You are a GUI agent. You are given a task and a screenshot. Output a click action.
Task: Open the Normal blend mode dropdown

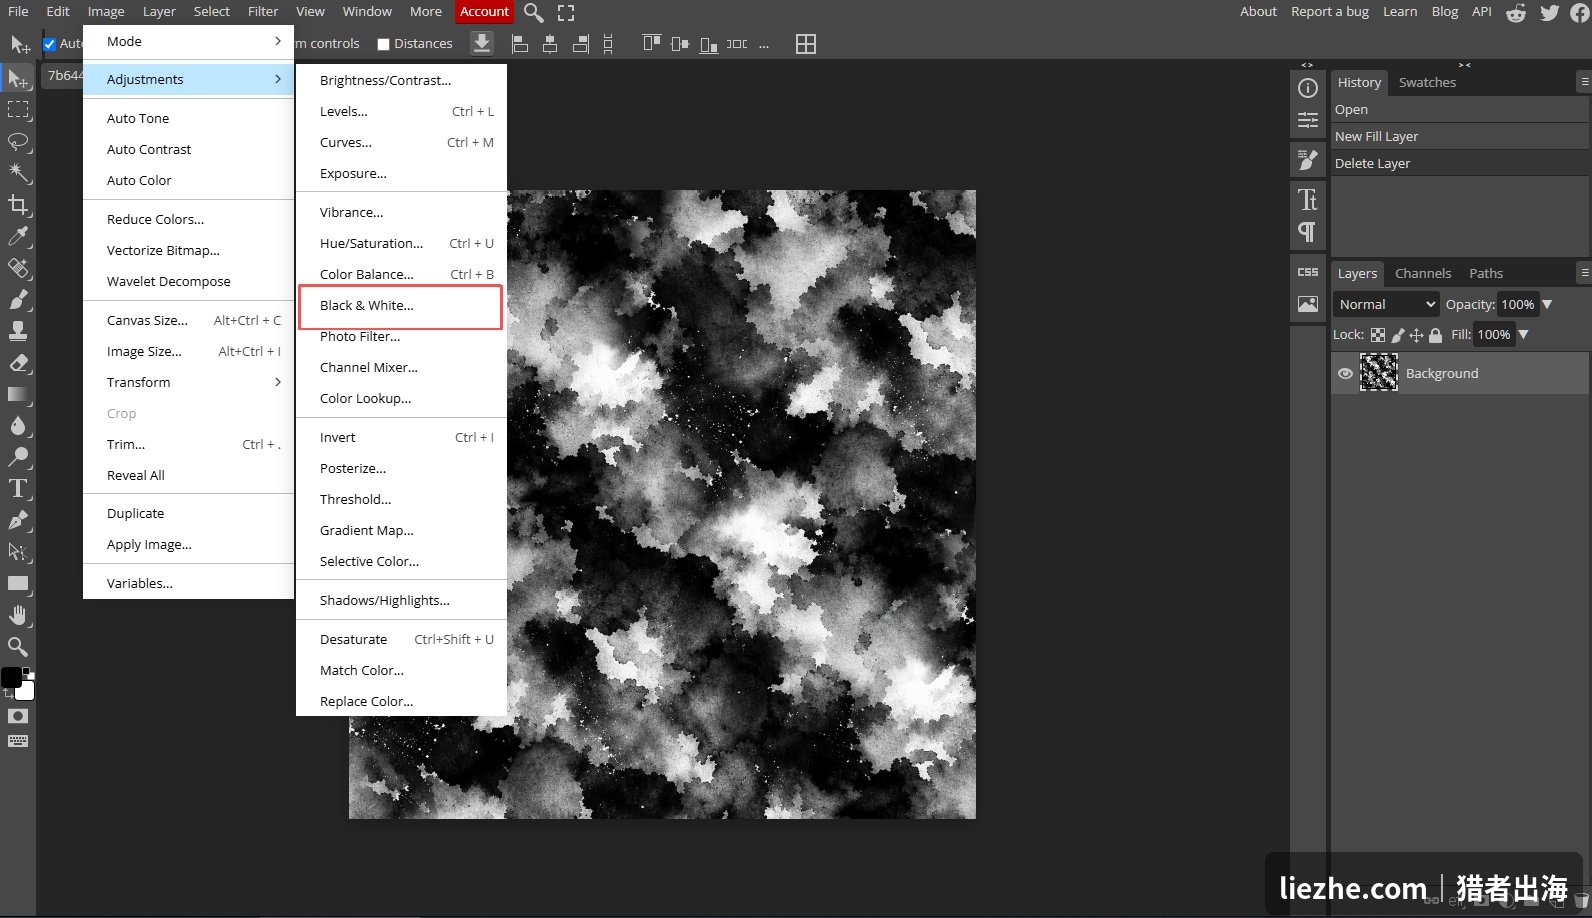pyautogui.click(x=1386, y=304)
